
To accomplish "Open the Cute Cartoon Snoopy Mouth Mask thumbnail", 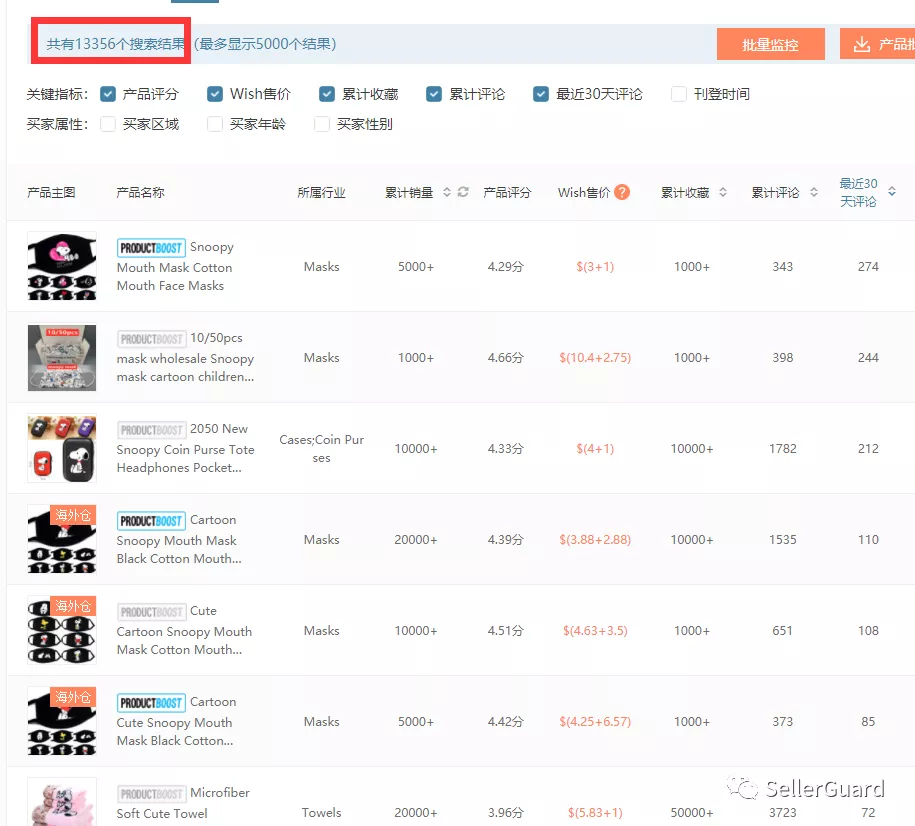I will (62, 630).
